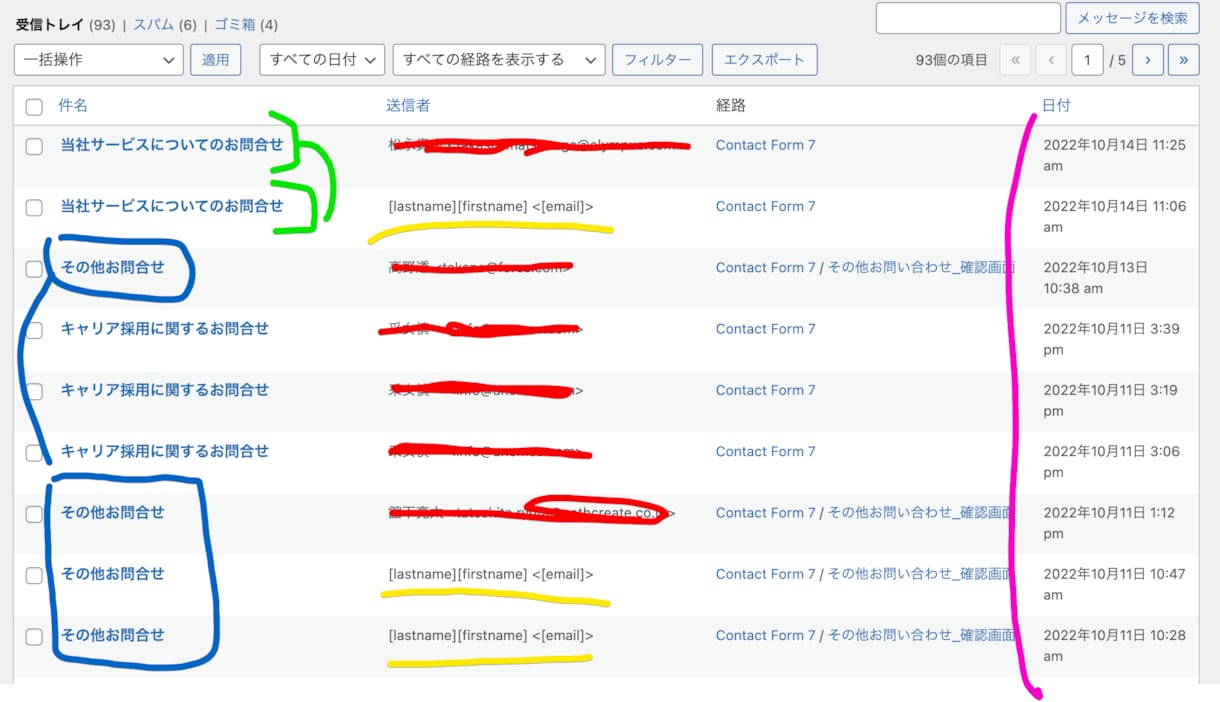
Task: Open the すべての日付 date filter dropdown
Action: click(x=322, y=60)
